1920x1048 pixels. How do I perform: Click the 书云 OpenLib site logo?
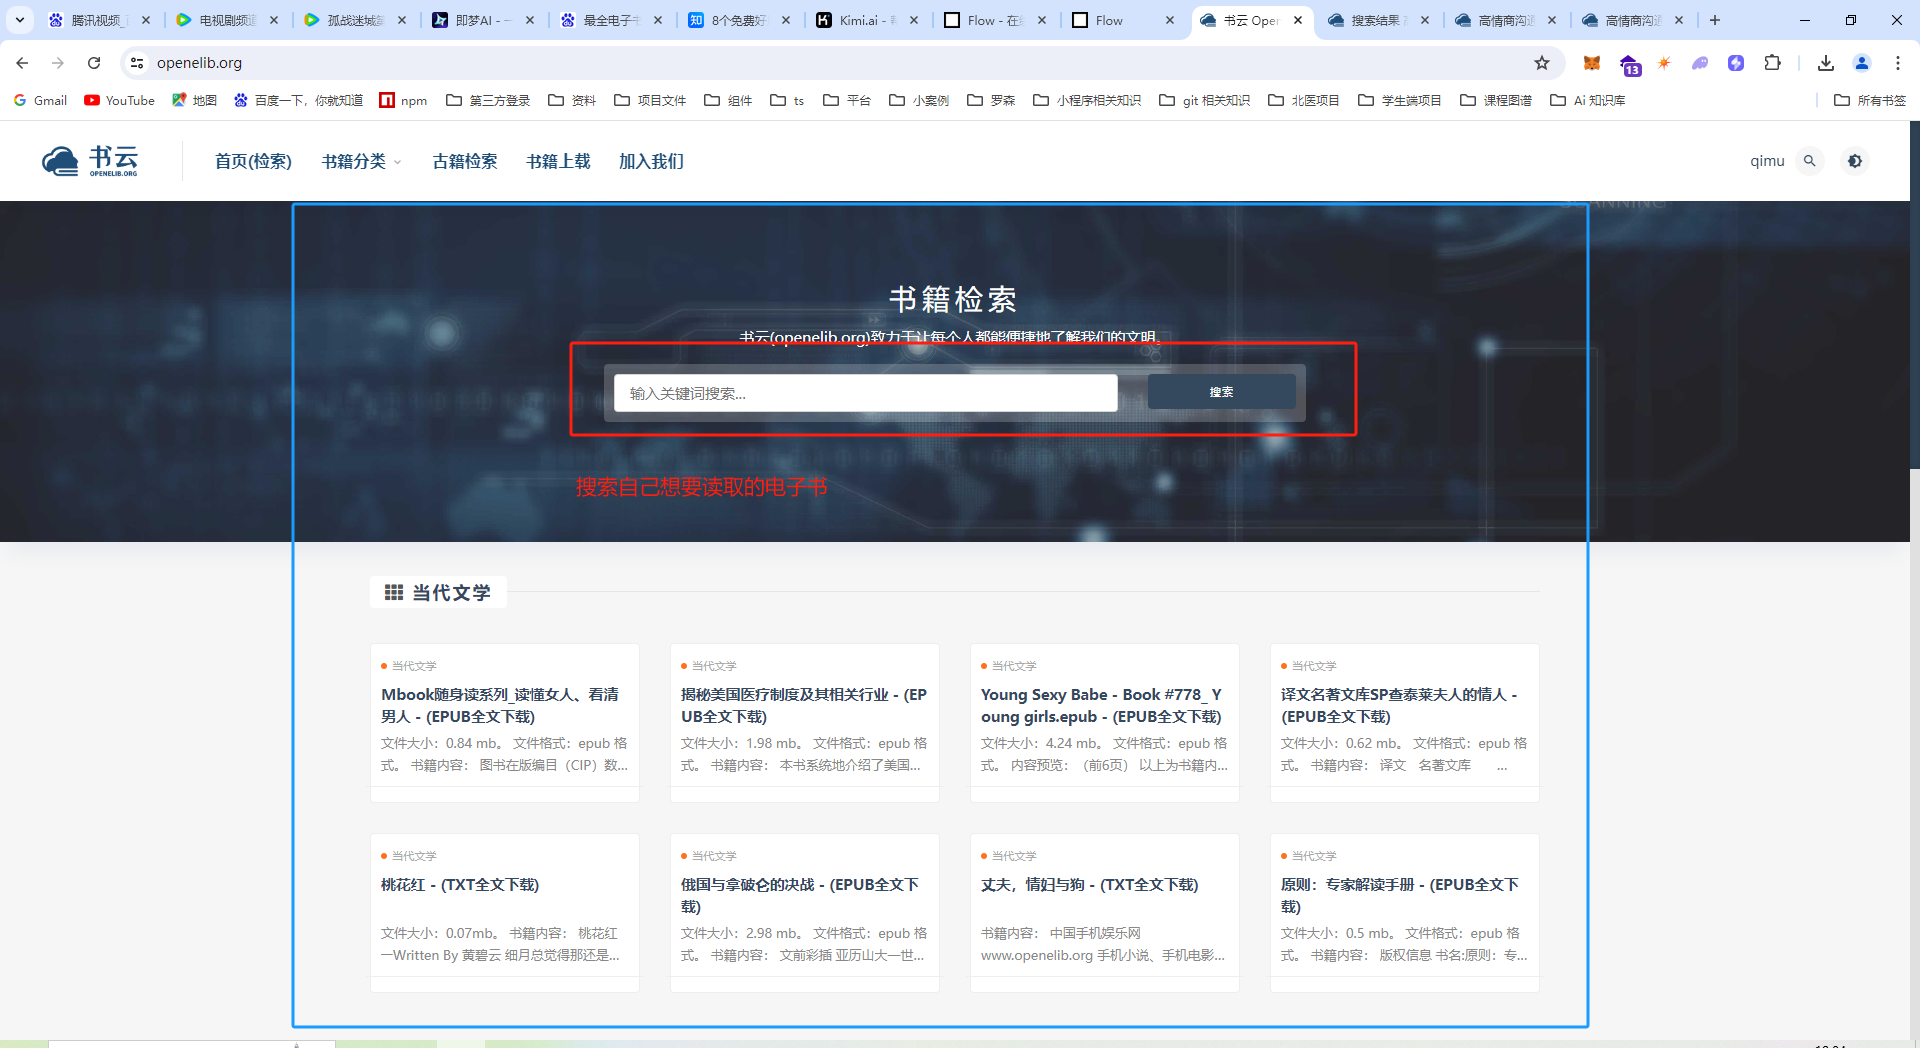tap(90, 160)
